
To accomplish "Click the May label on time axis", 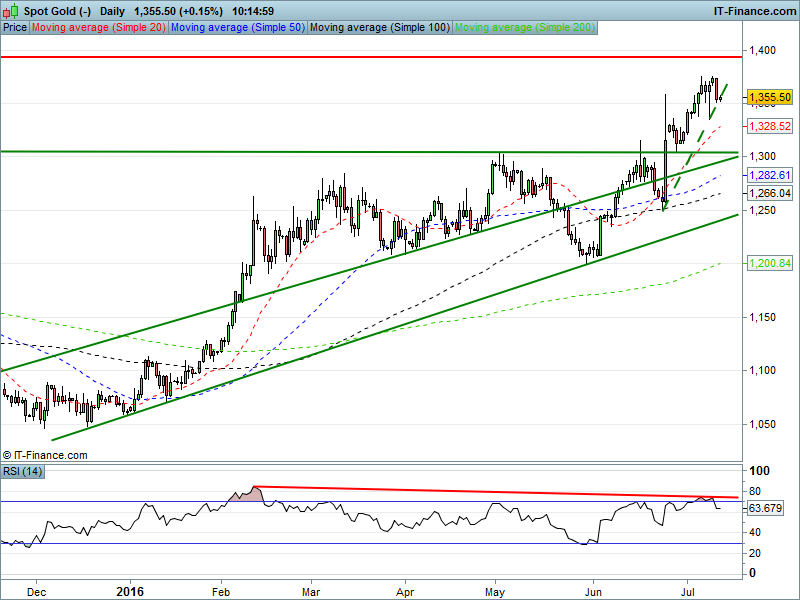I will pyautogui.click(x=495, y=592).
